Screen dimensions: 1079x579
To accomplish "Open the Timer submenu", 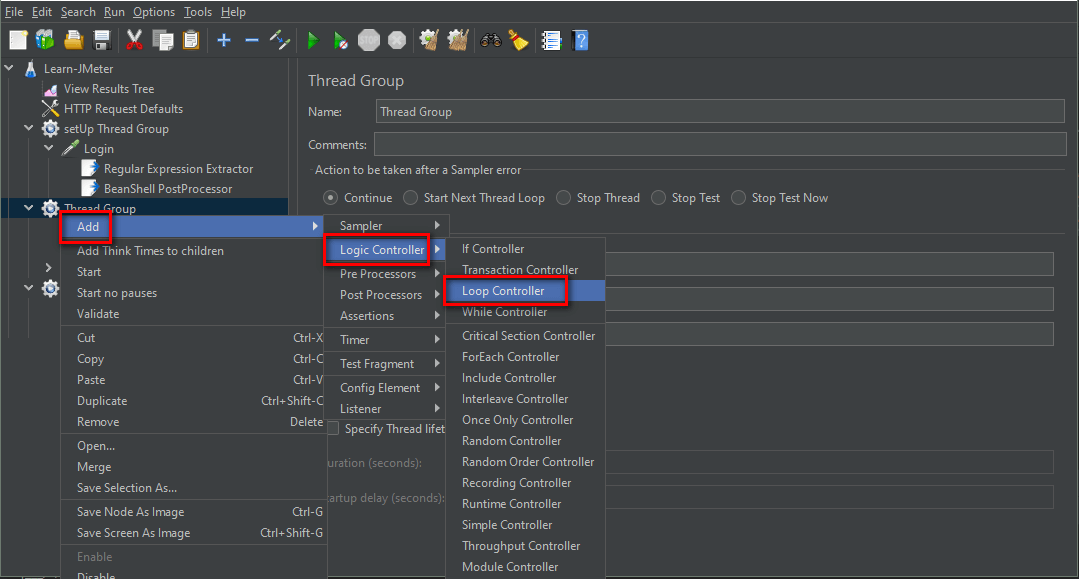I will pos(386,340).
